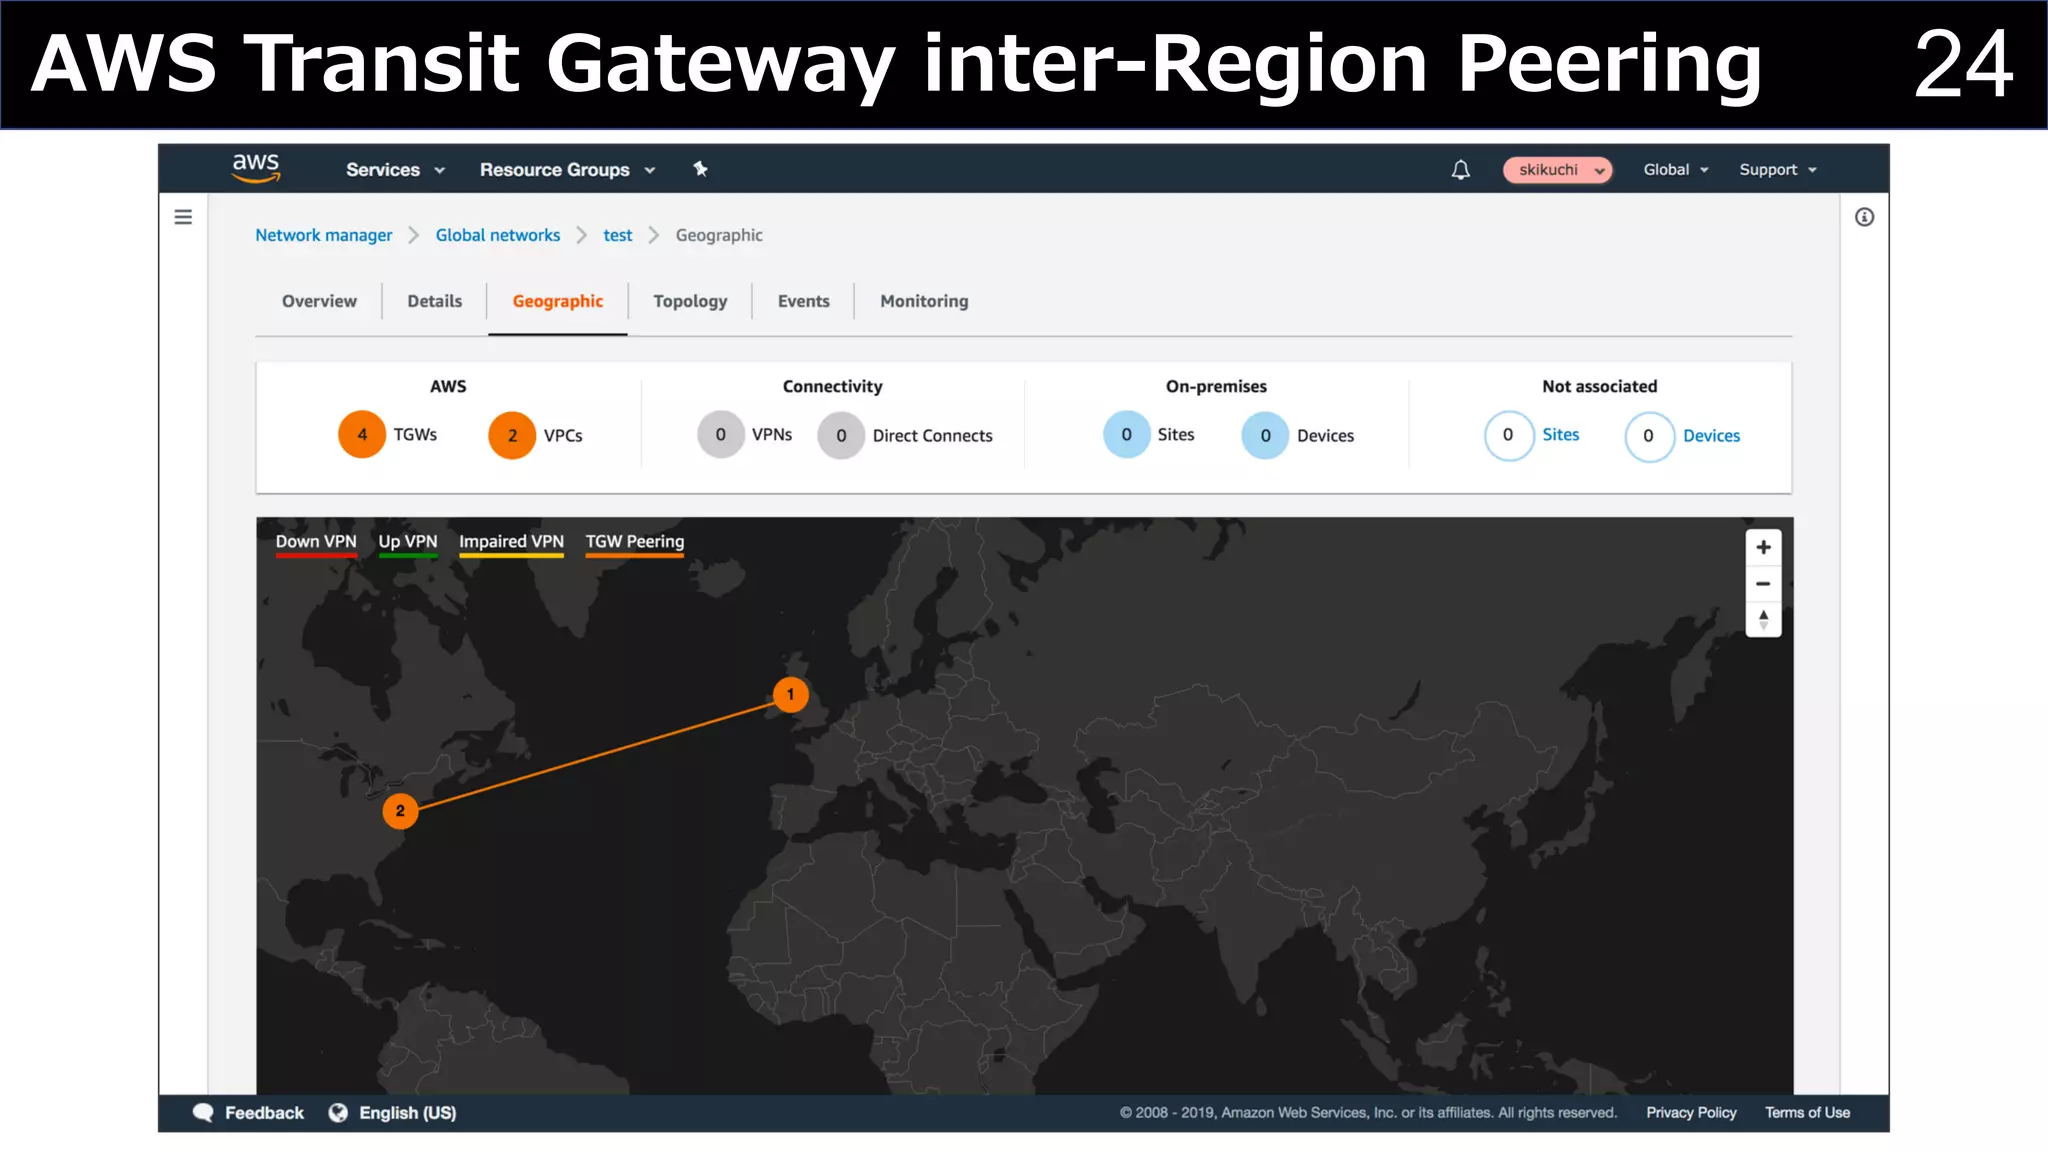Click the Direct Connects label
This screenshot has width=2048, height=1152.
pos(932,436)
